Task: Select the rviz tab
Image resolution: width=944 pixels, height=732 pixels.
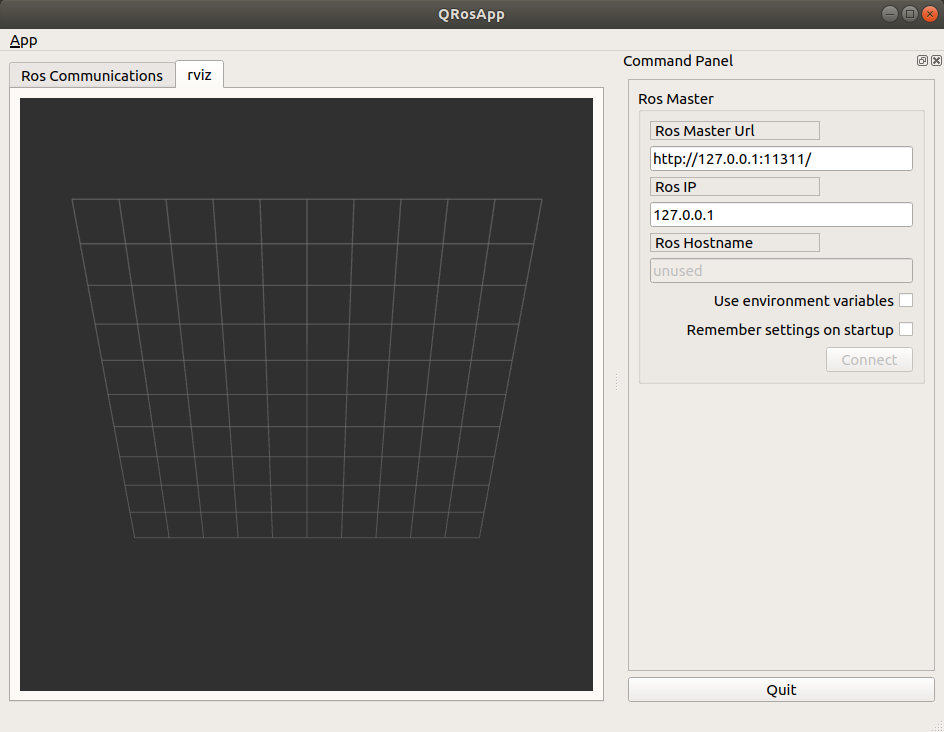Action: [199, 75]
